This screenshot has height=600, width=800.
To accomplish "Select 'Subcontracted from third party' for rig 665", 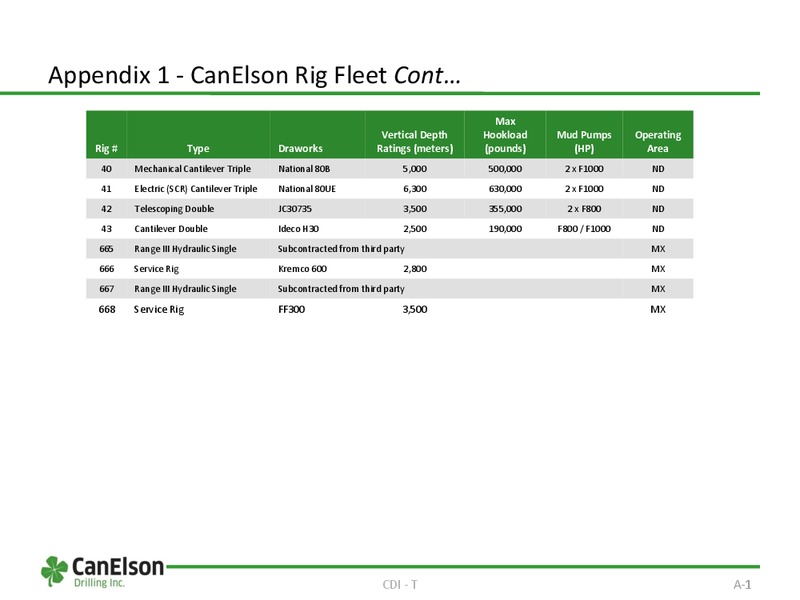I will 341,249.
